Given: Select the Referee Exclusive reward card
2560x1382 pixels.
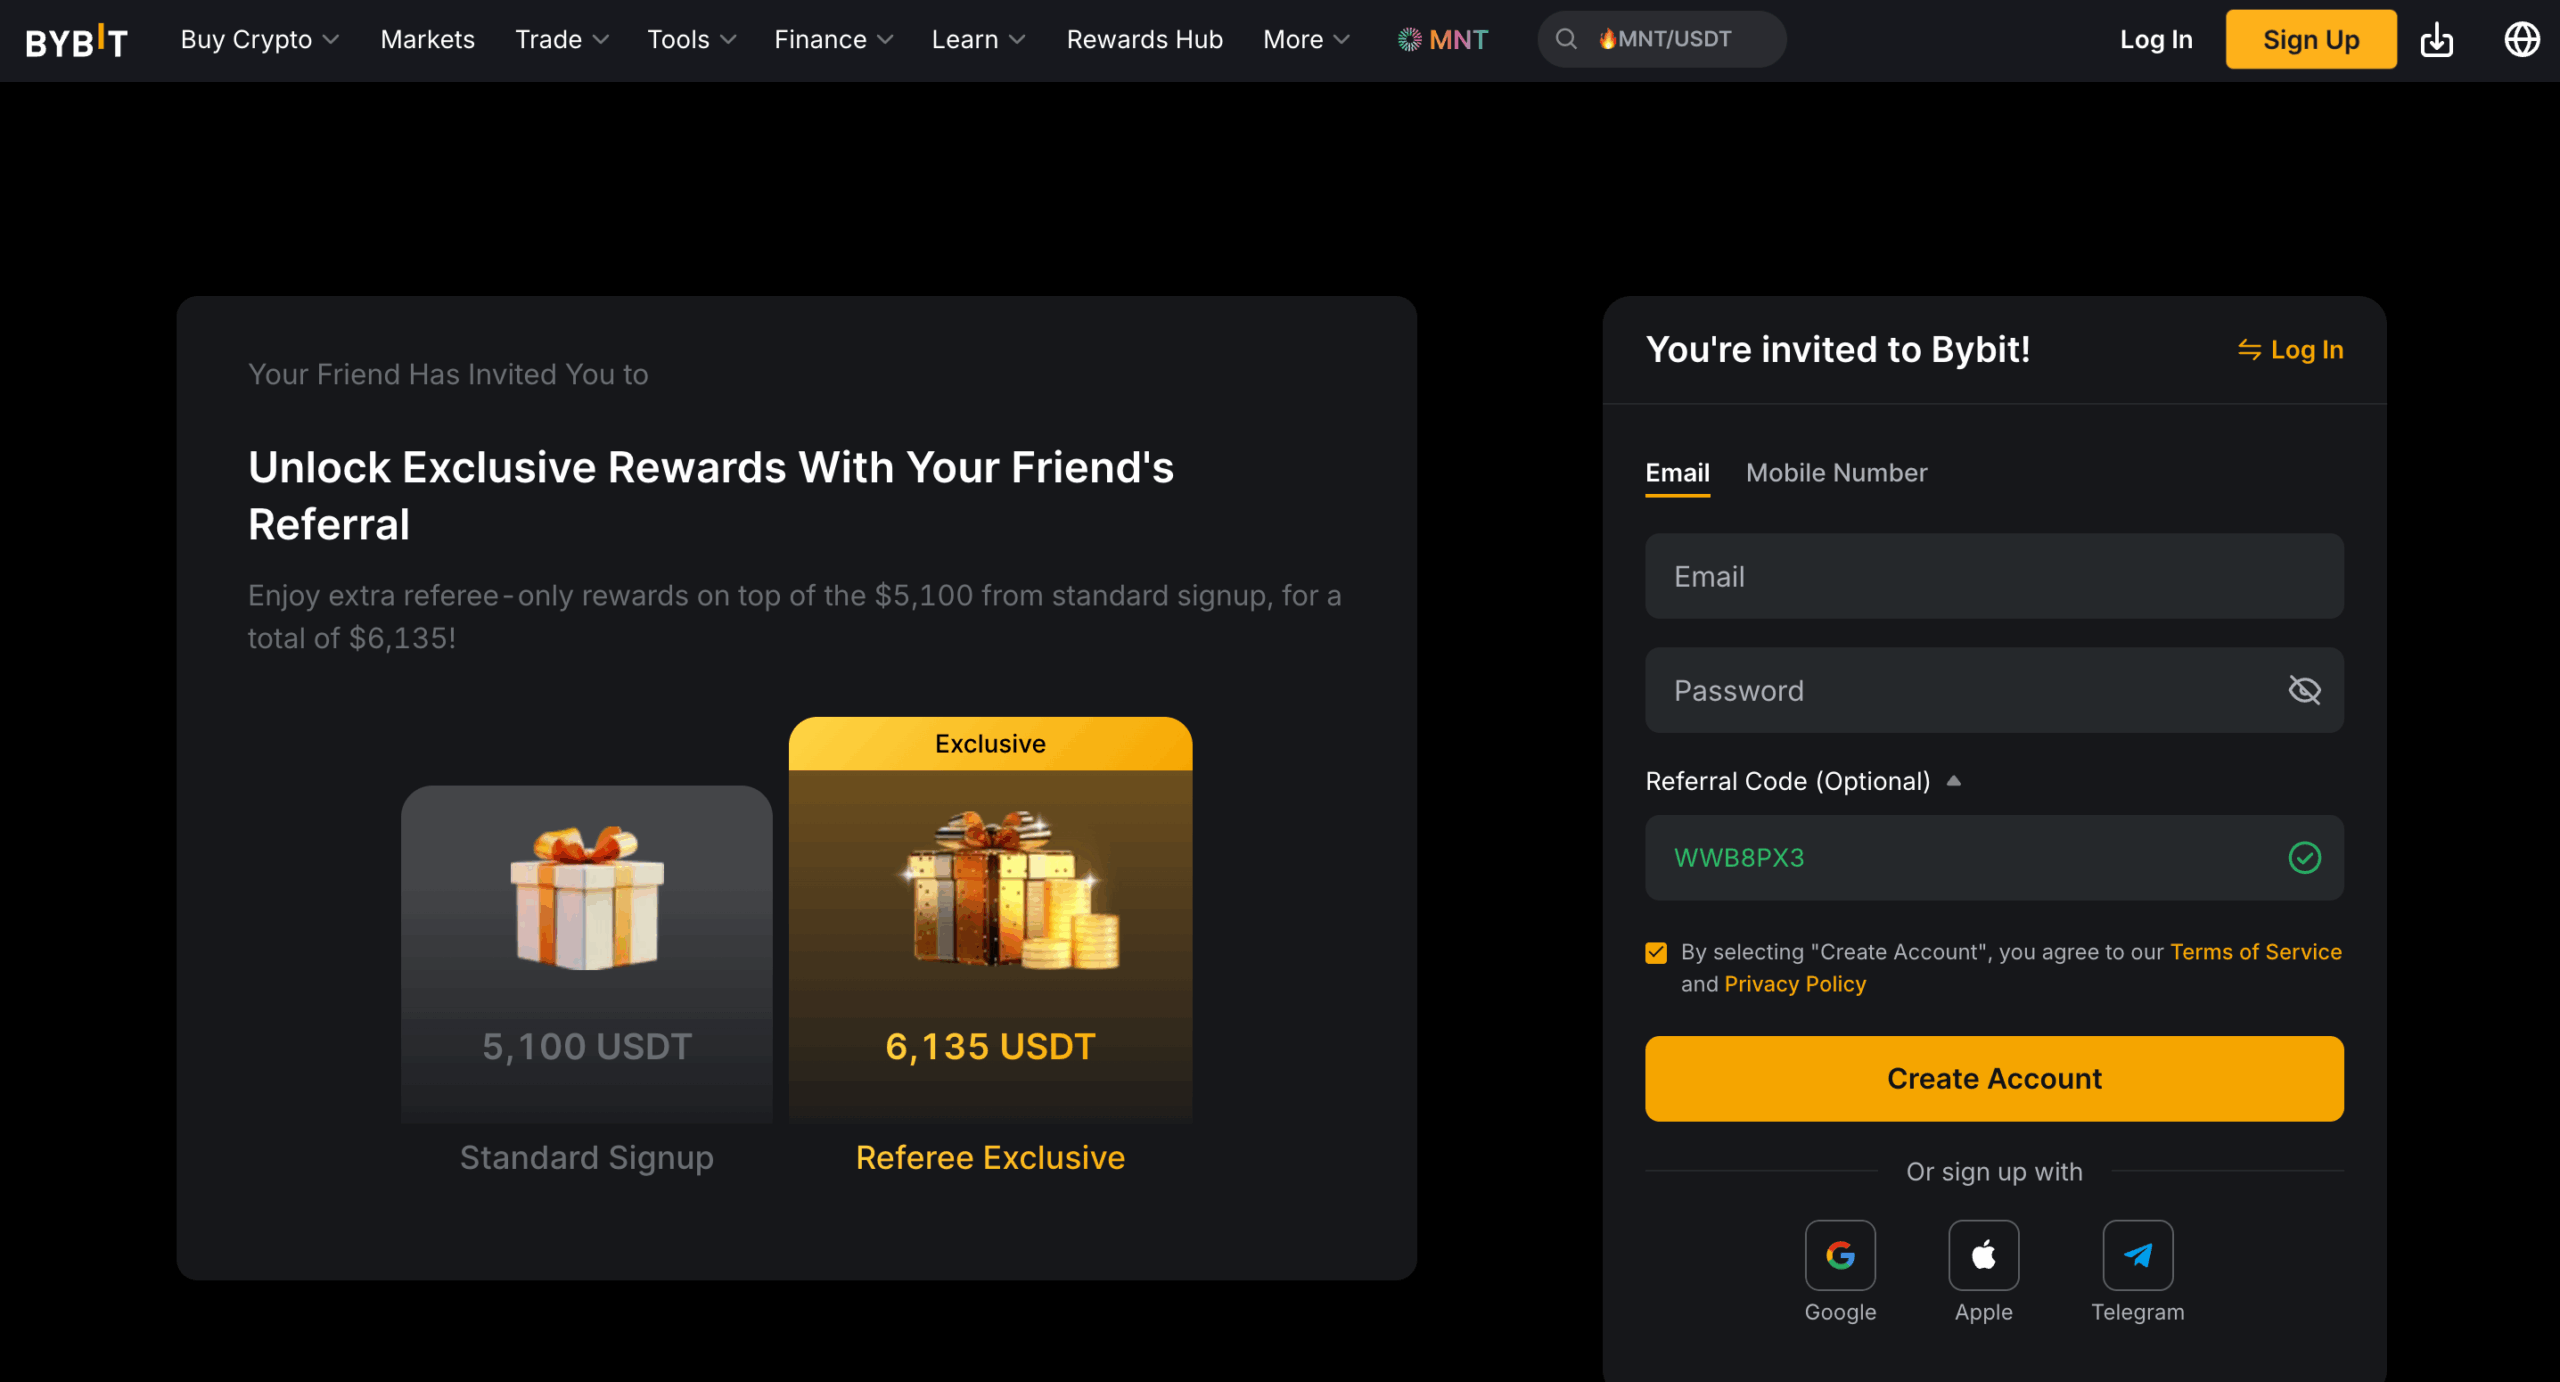Looking at the screenshot, I should [990, 920].
